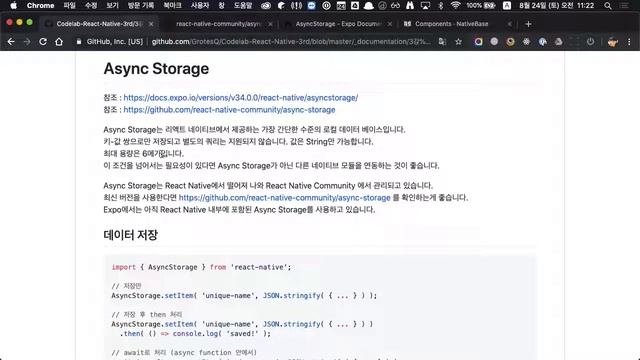Close the AsyncStorage - Expo tab
640x360 pixels.
pos(390,24)
